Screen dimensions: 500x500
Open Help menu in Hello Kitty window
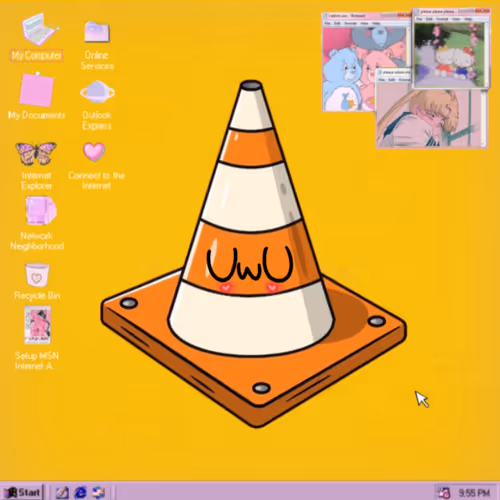click(468, 19)
